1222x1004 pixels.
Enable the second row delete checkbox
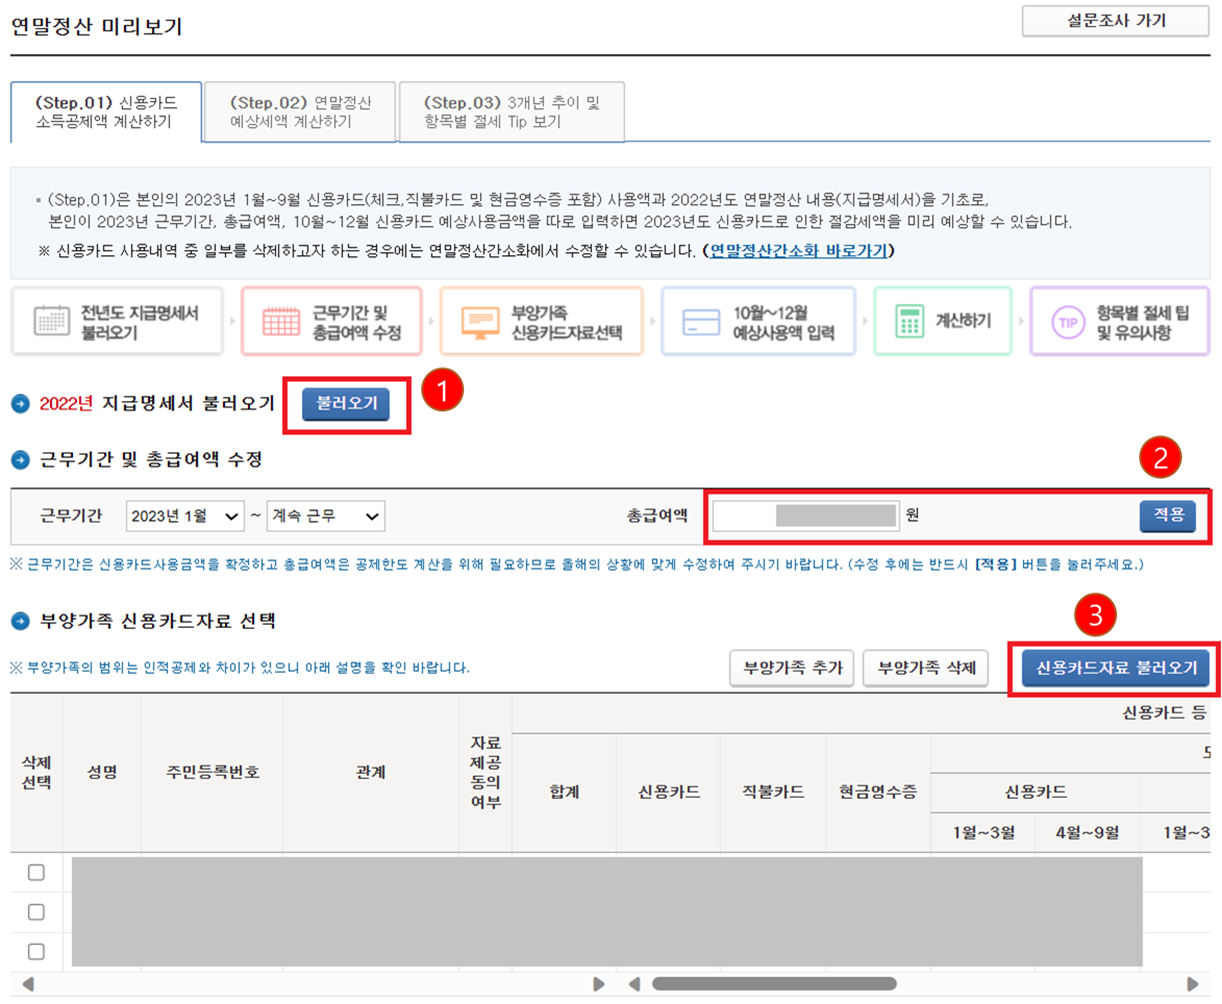35,912
